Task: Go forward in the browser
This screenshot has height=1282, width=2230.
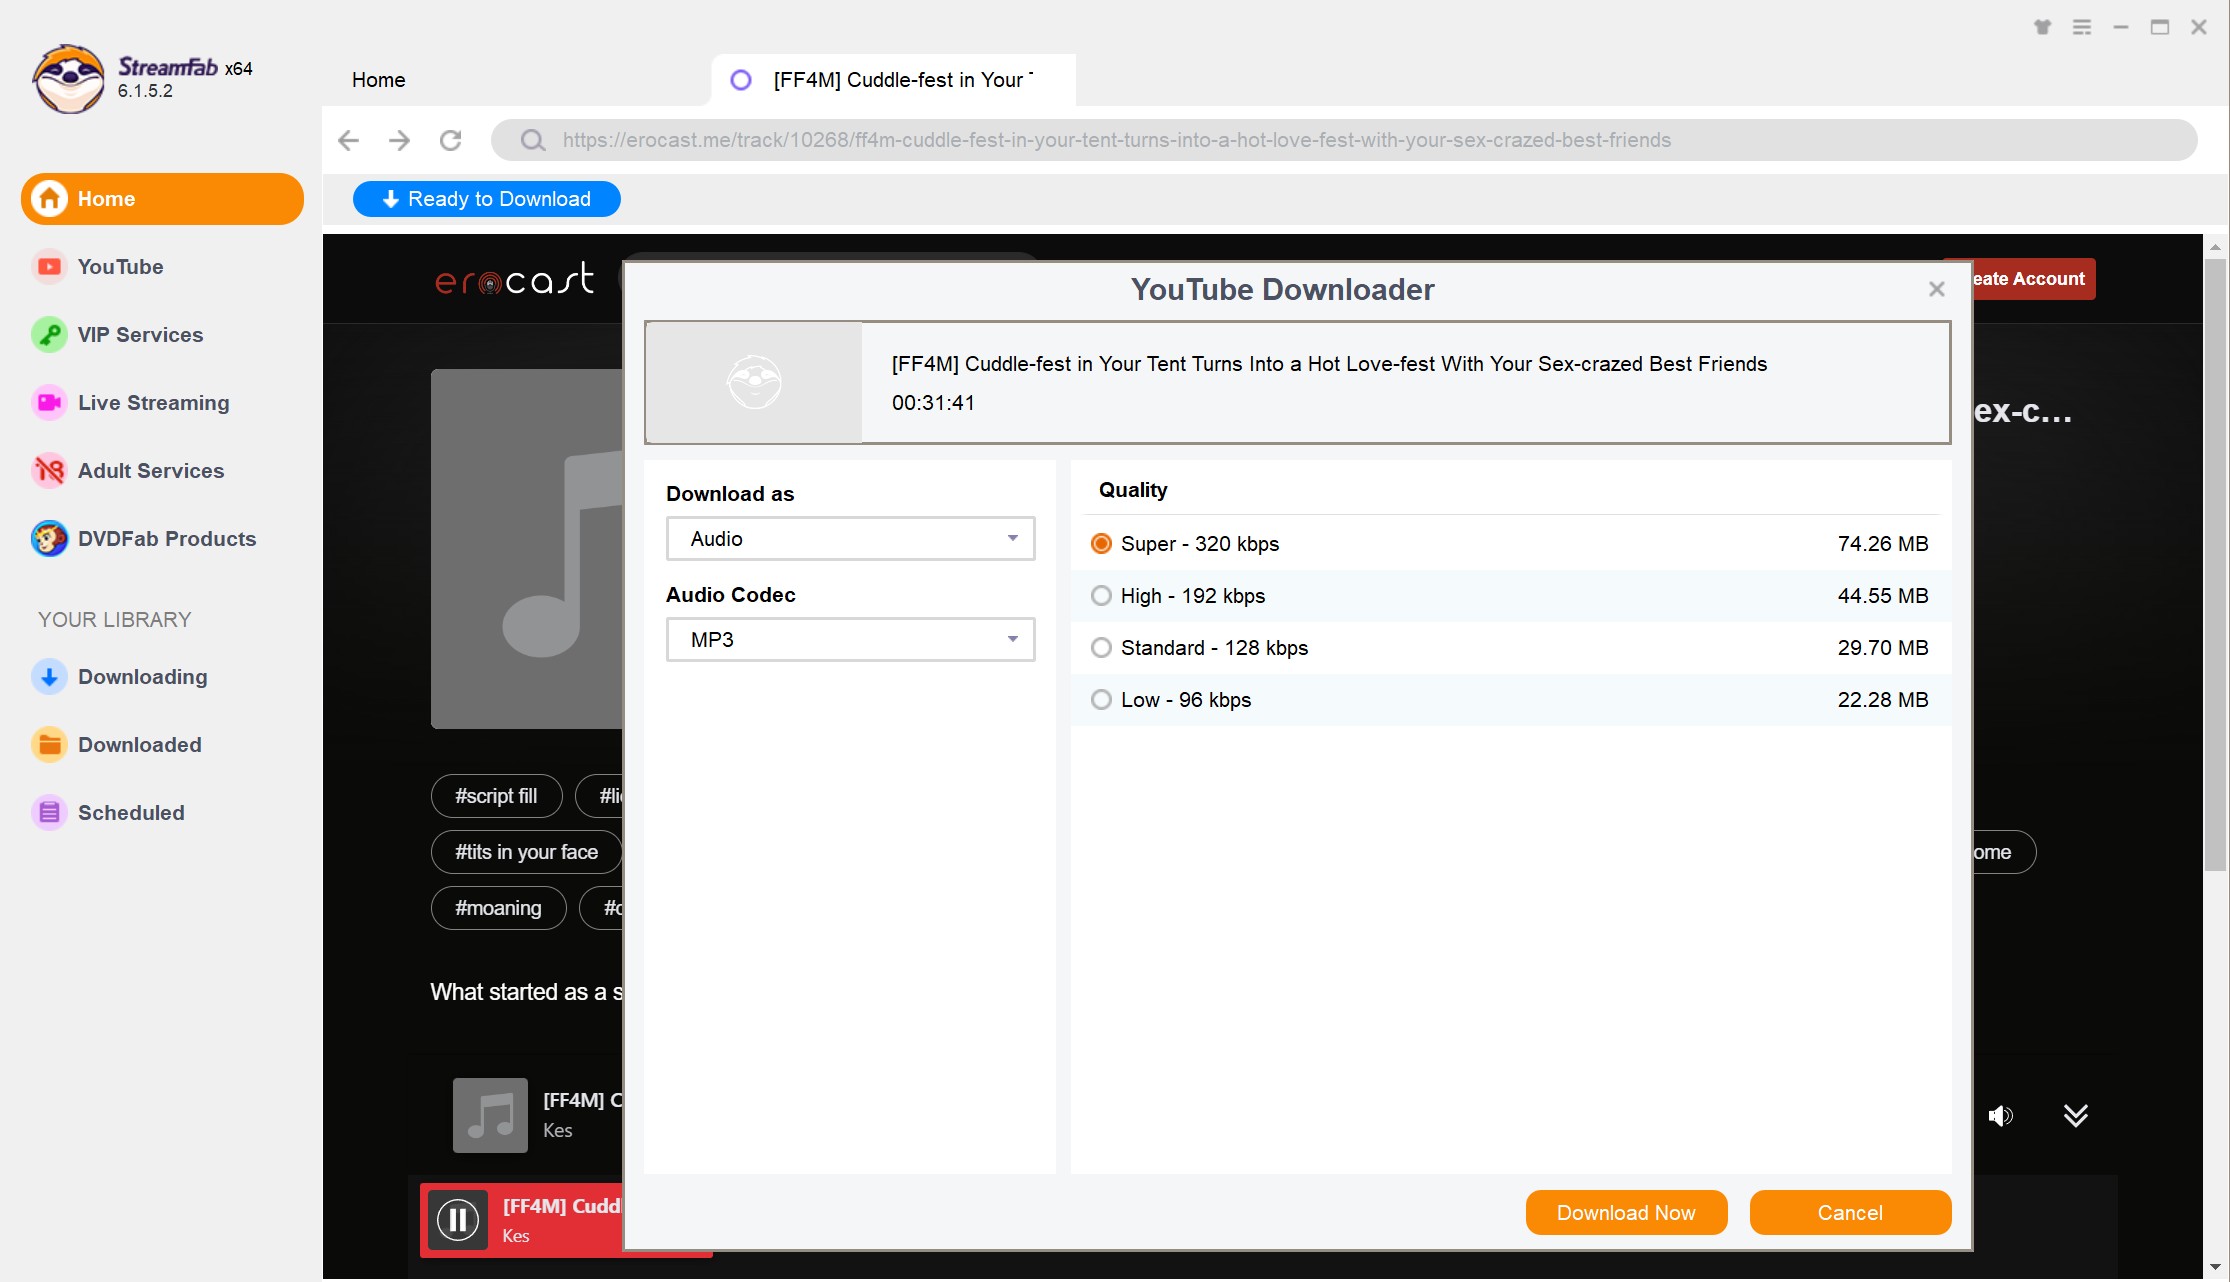Action: 399,140
